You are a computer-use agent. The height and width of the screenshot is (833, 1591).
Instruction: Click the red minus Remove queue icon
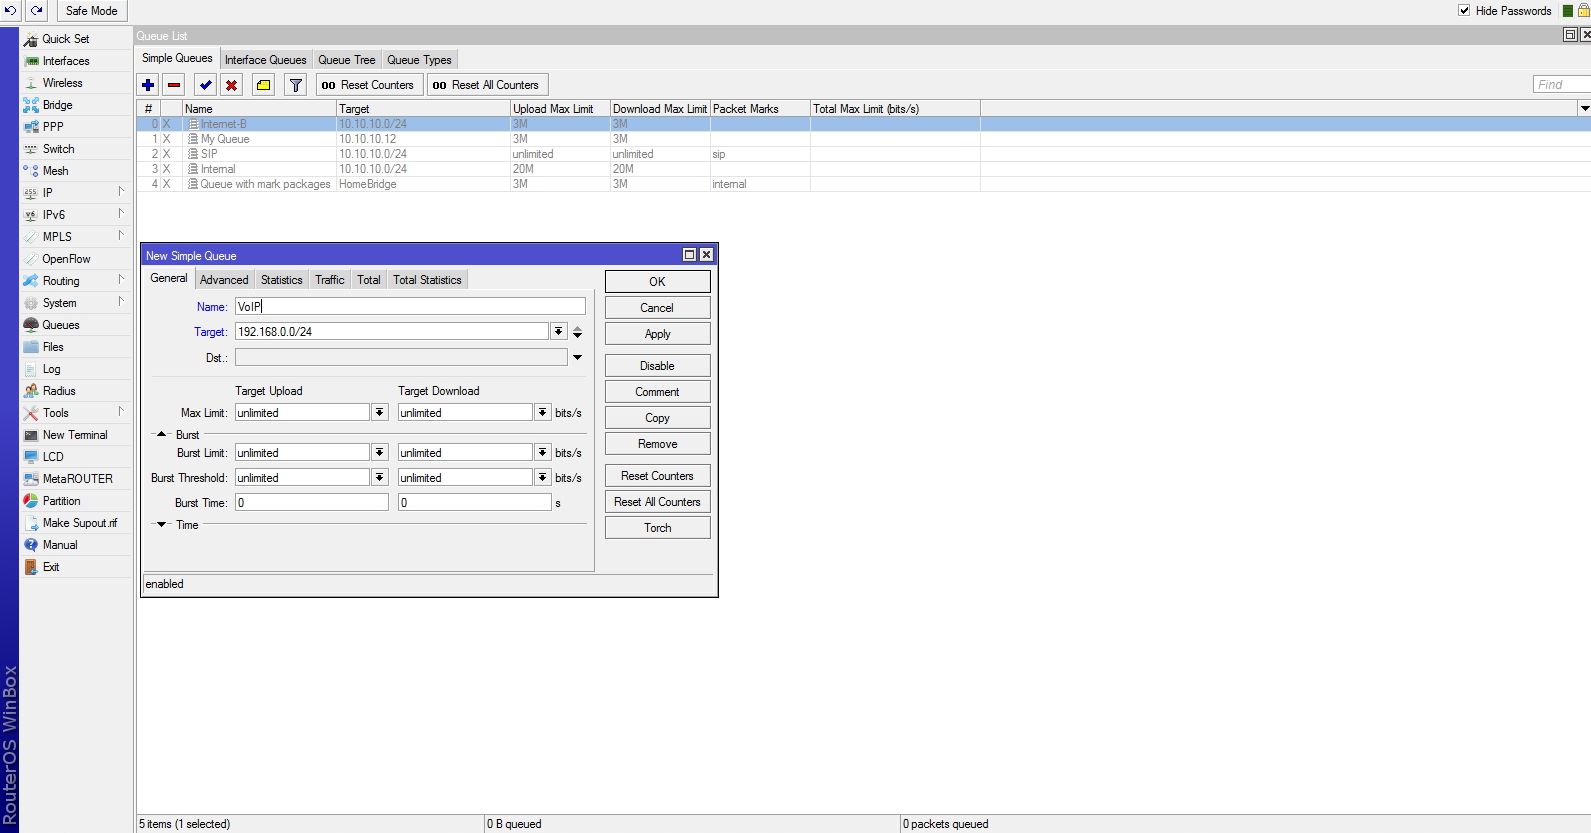pos(174,85)
